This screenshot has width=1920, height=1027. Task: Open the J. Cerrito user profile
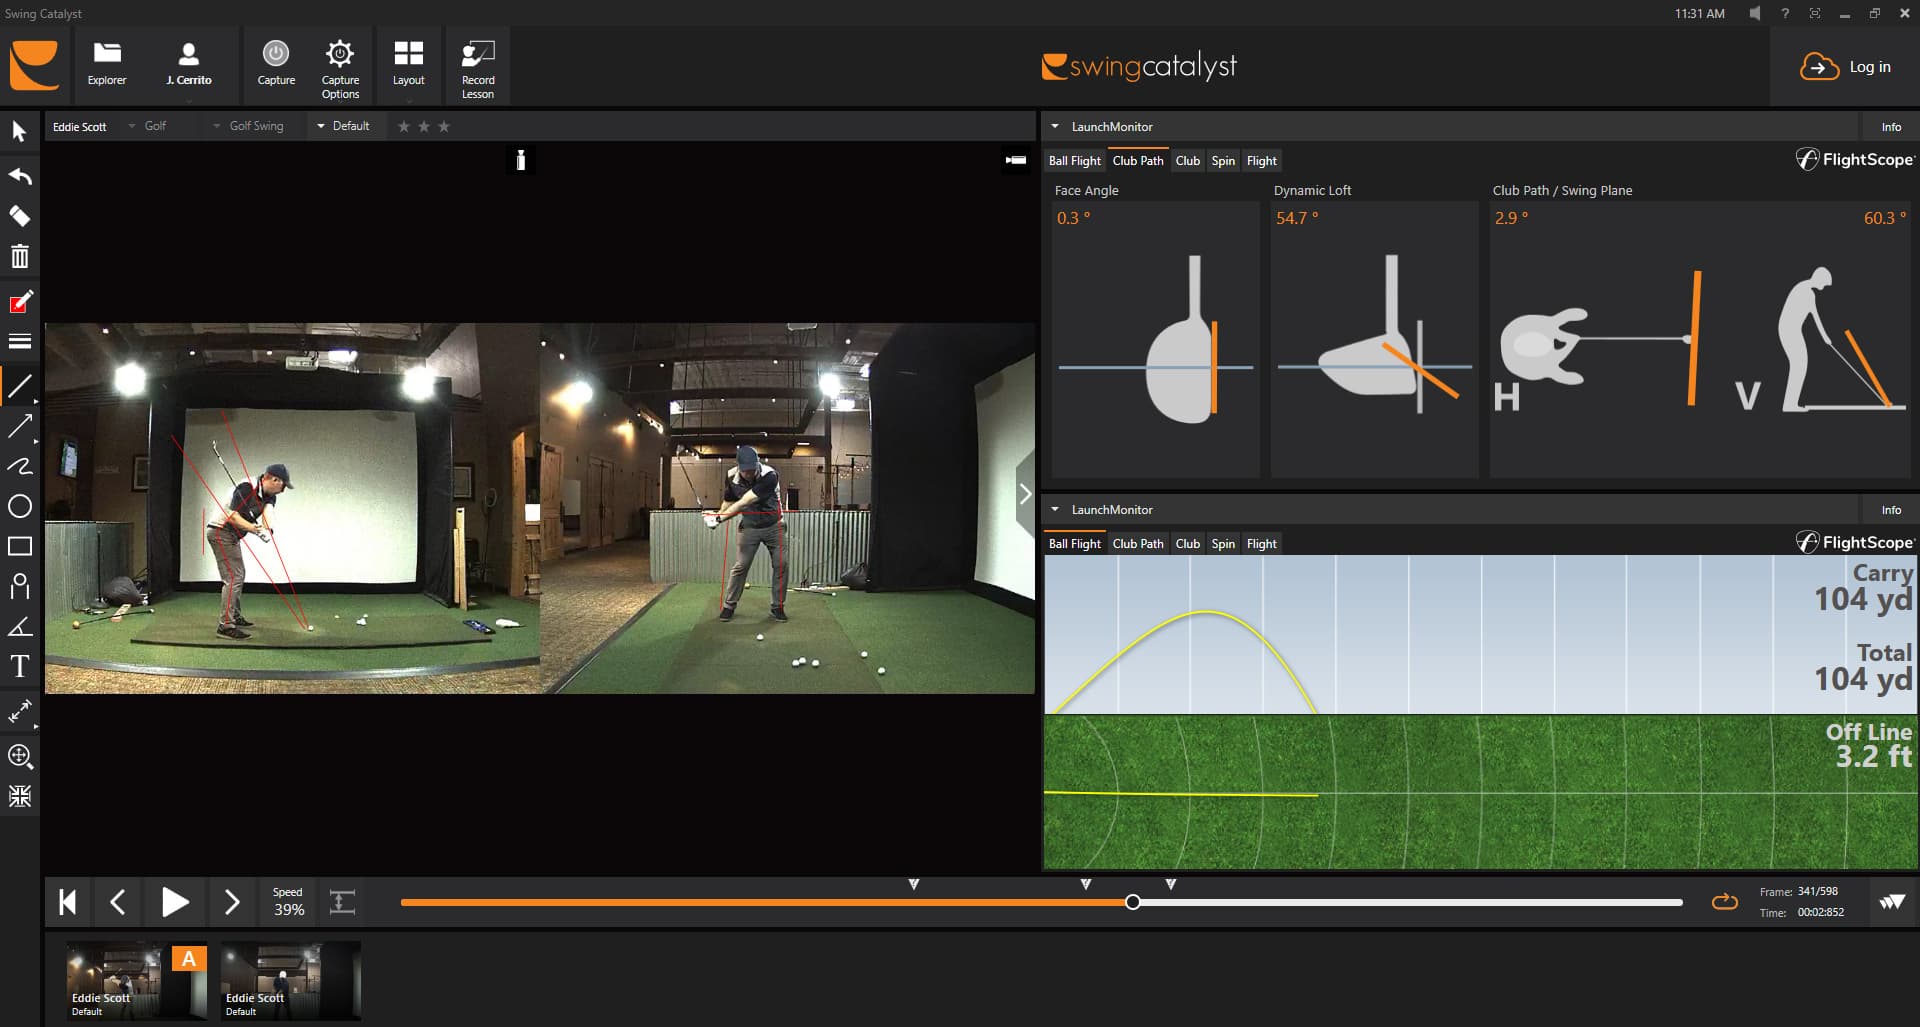point(188,65)
